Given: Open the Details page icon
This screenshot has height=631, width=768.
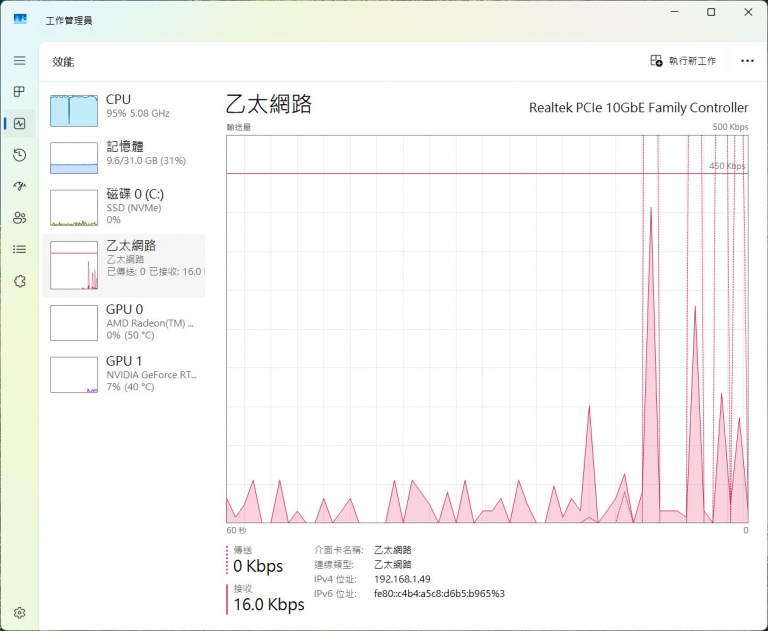Looking at the screenshot, I should pos(19,249).
